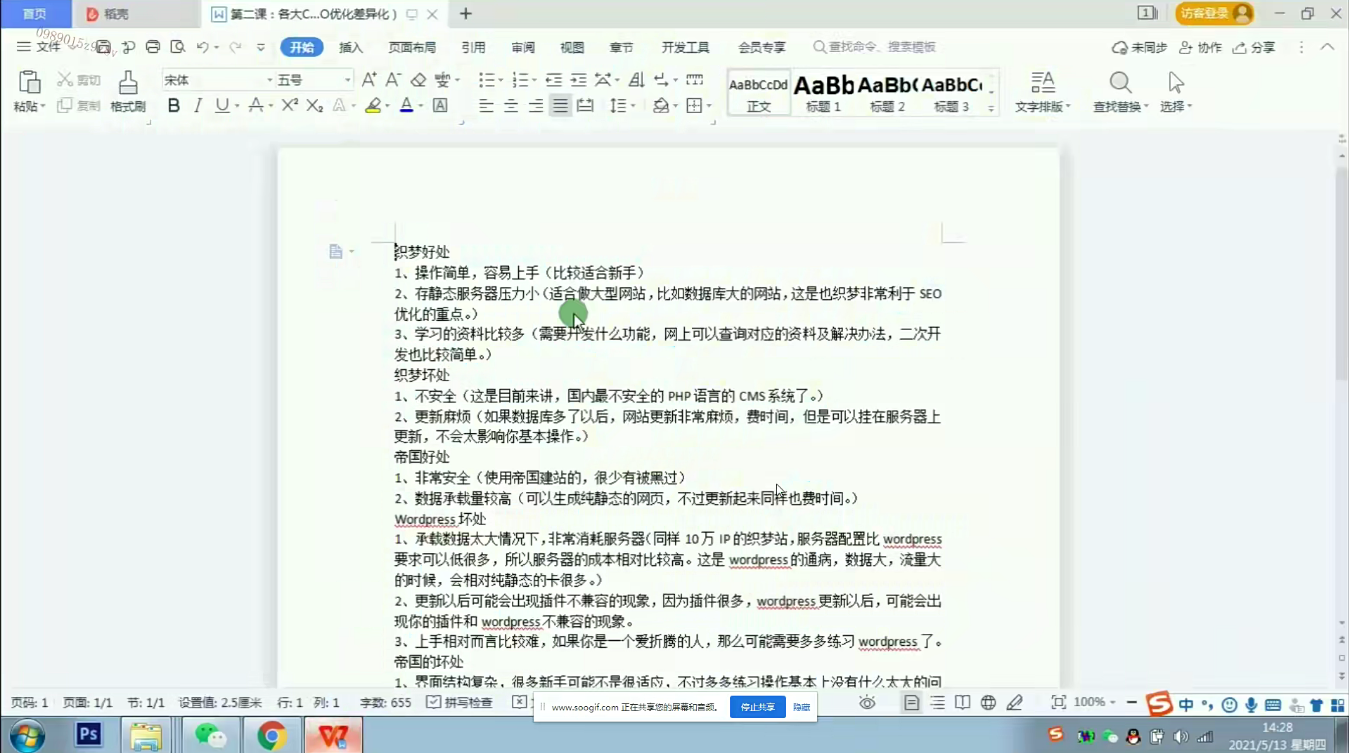This screenshot has height=753, width=1349.
Task: Open the quick access toolbar customize dropdown
Action: click(261, 47)
